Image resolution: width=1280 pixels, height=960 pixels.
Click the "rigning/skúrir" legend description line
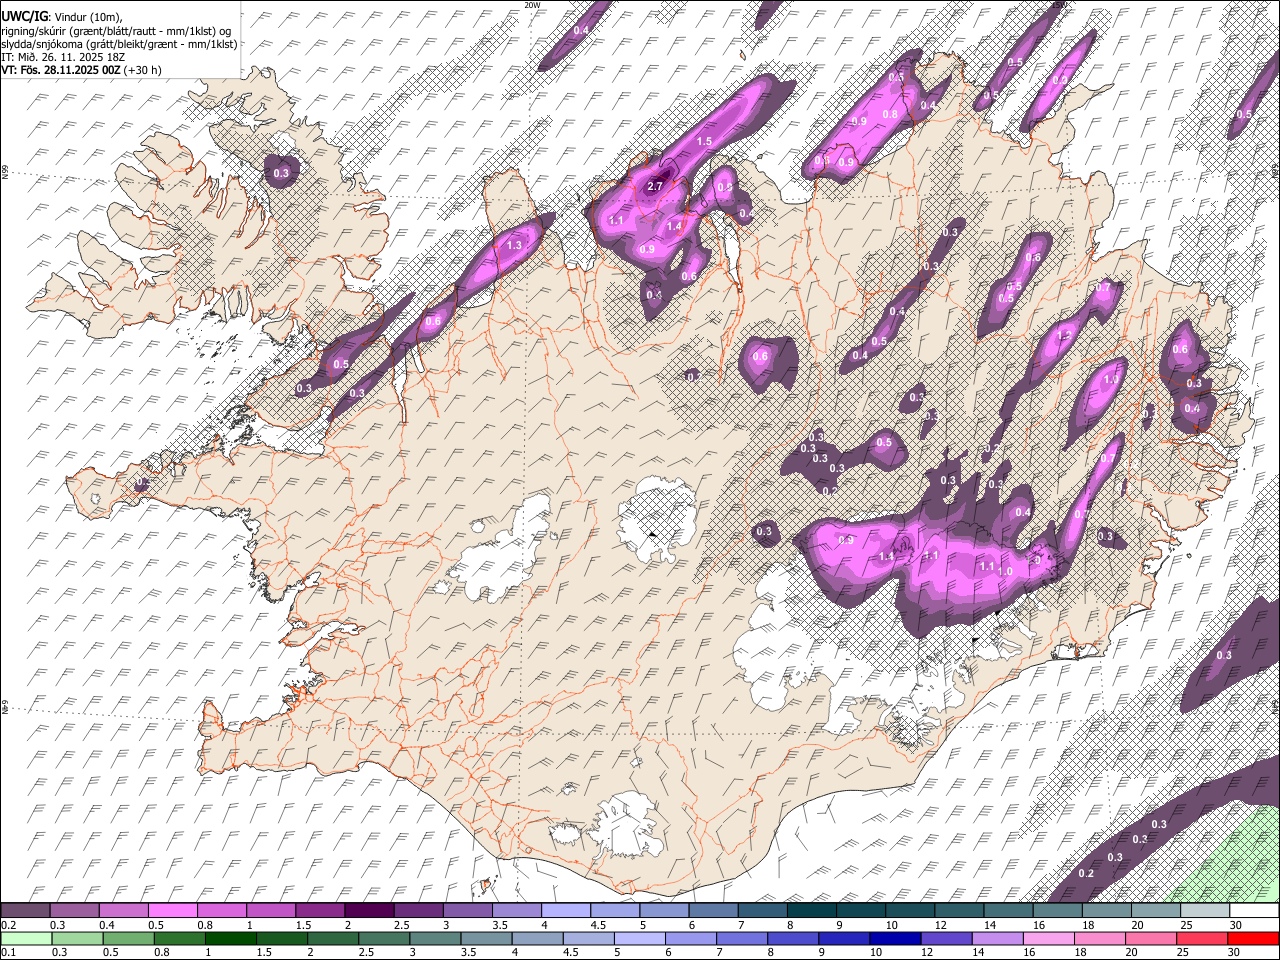(117, 30)
